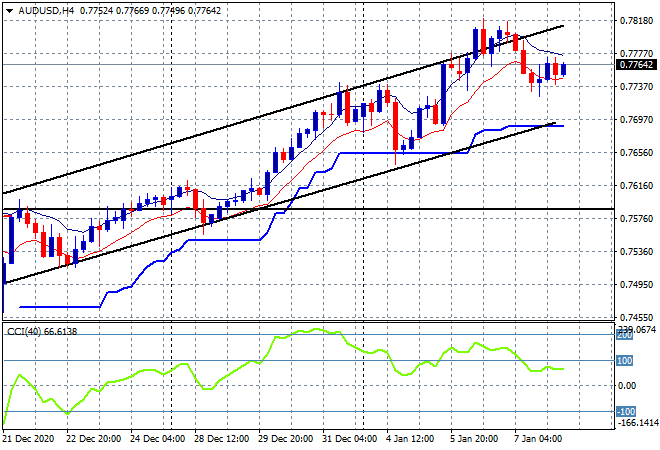Click the -166.1414 CCI scale minimum
This screenshot has height=450, width=660.
coord(637,422)
